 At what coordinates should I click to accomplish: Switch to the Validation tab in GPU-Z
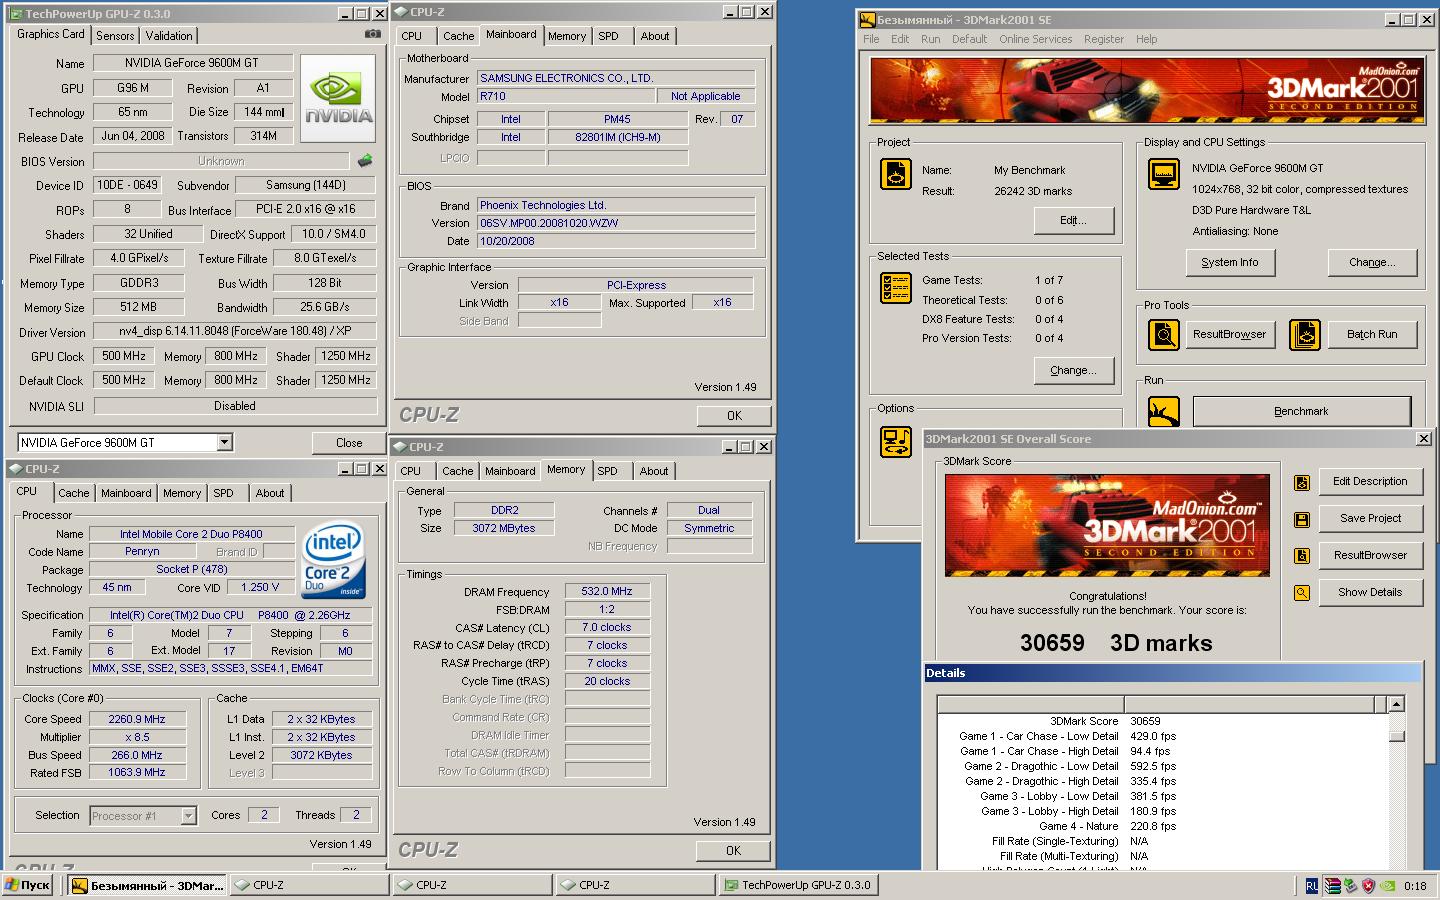click(x=169, y=35)
